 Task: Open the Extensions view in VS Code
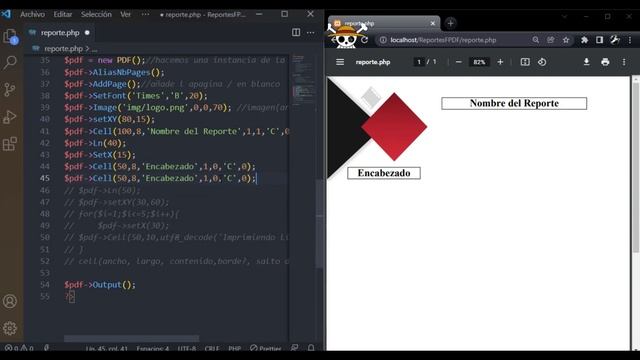(x=10, y=144)
